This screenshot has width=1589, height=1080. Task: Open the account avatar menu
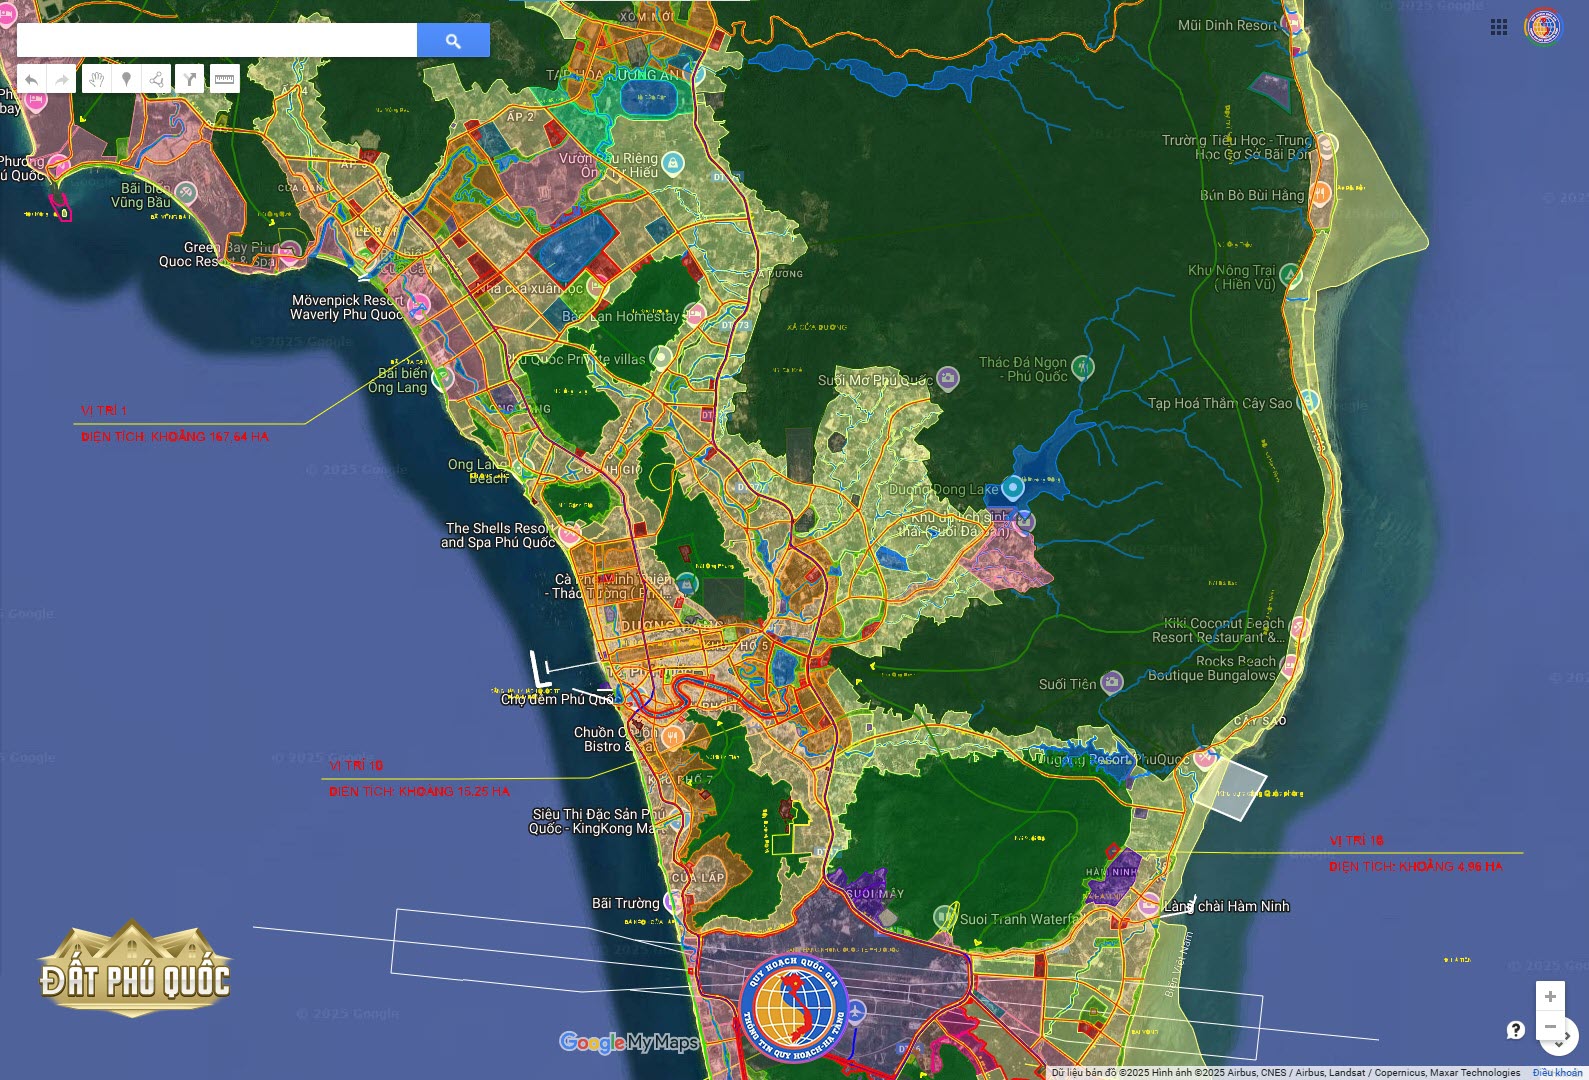point(1543,27)
